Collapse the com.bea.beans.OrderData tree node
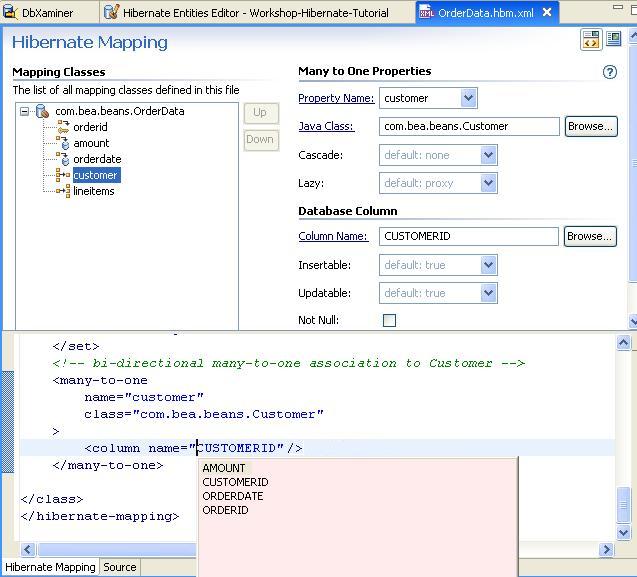637x577 pixels. coord(24,111)
